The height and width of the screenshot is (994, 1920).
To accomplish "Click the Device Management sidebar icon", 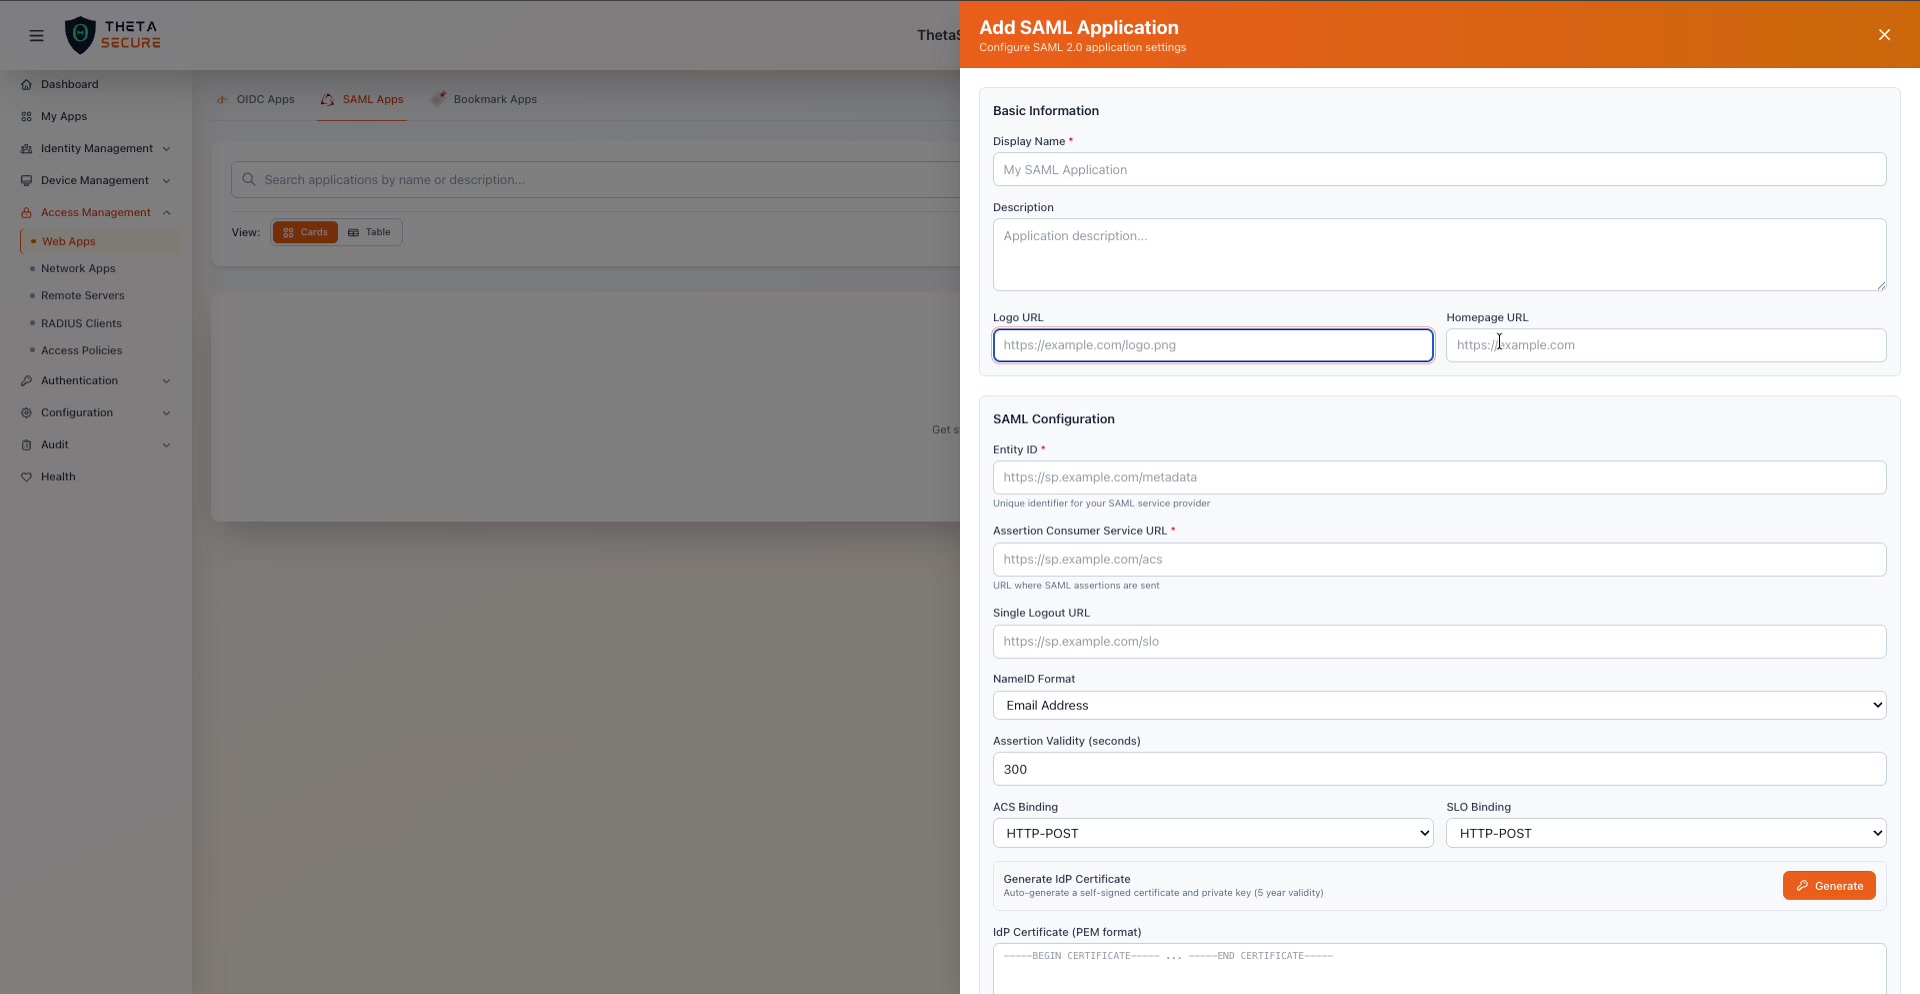I will [25, 180].
